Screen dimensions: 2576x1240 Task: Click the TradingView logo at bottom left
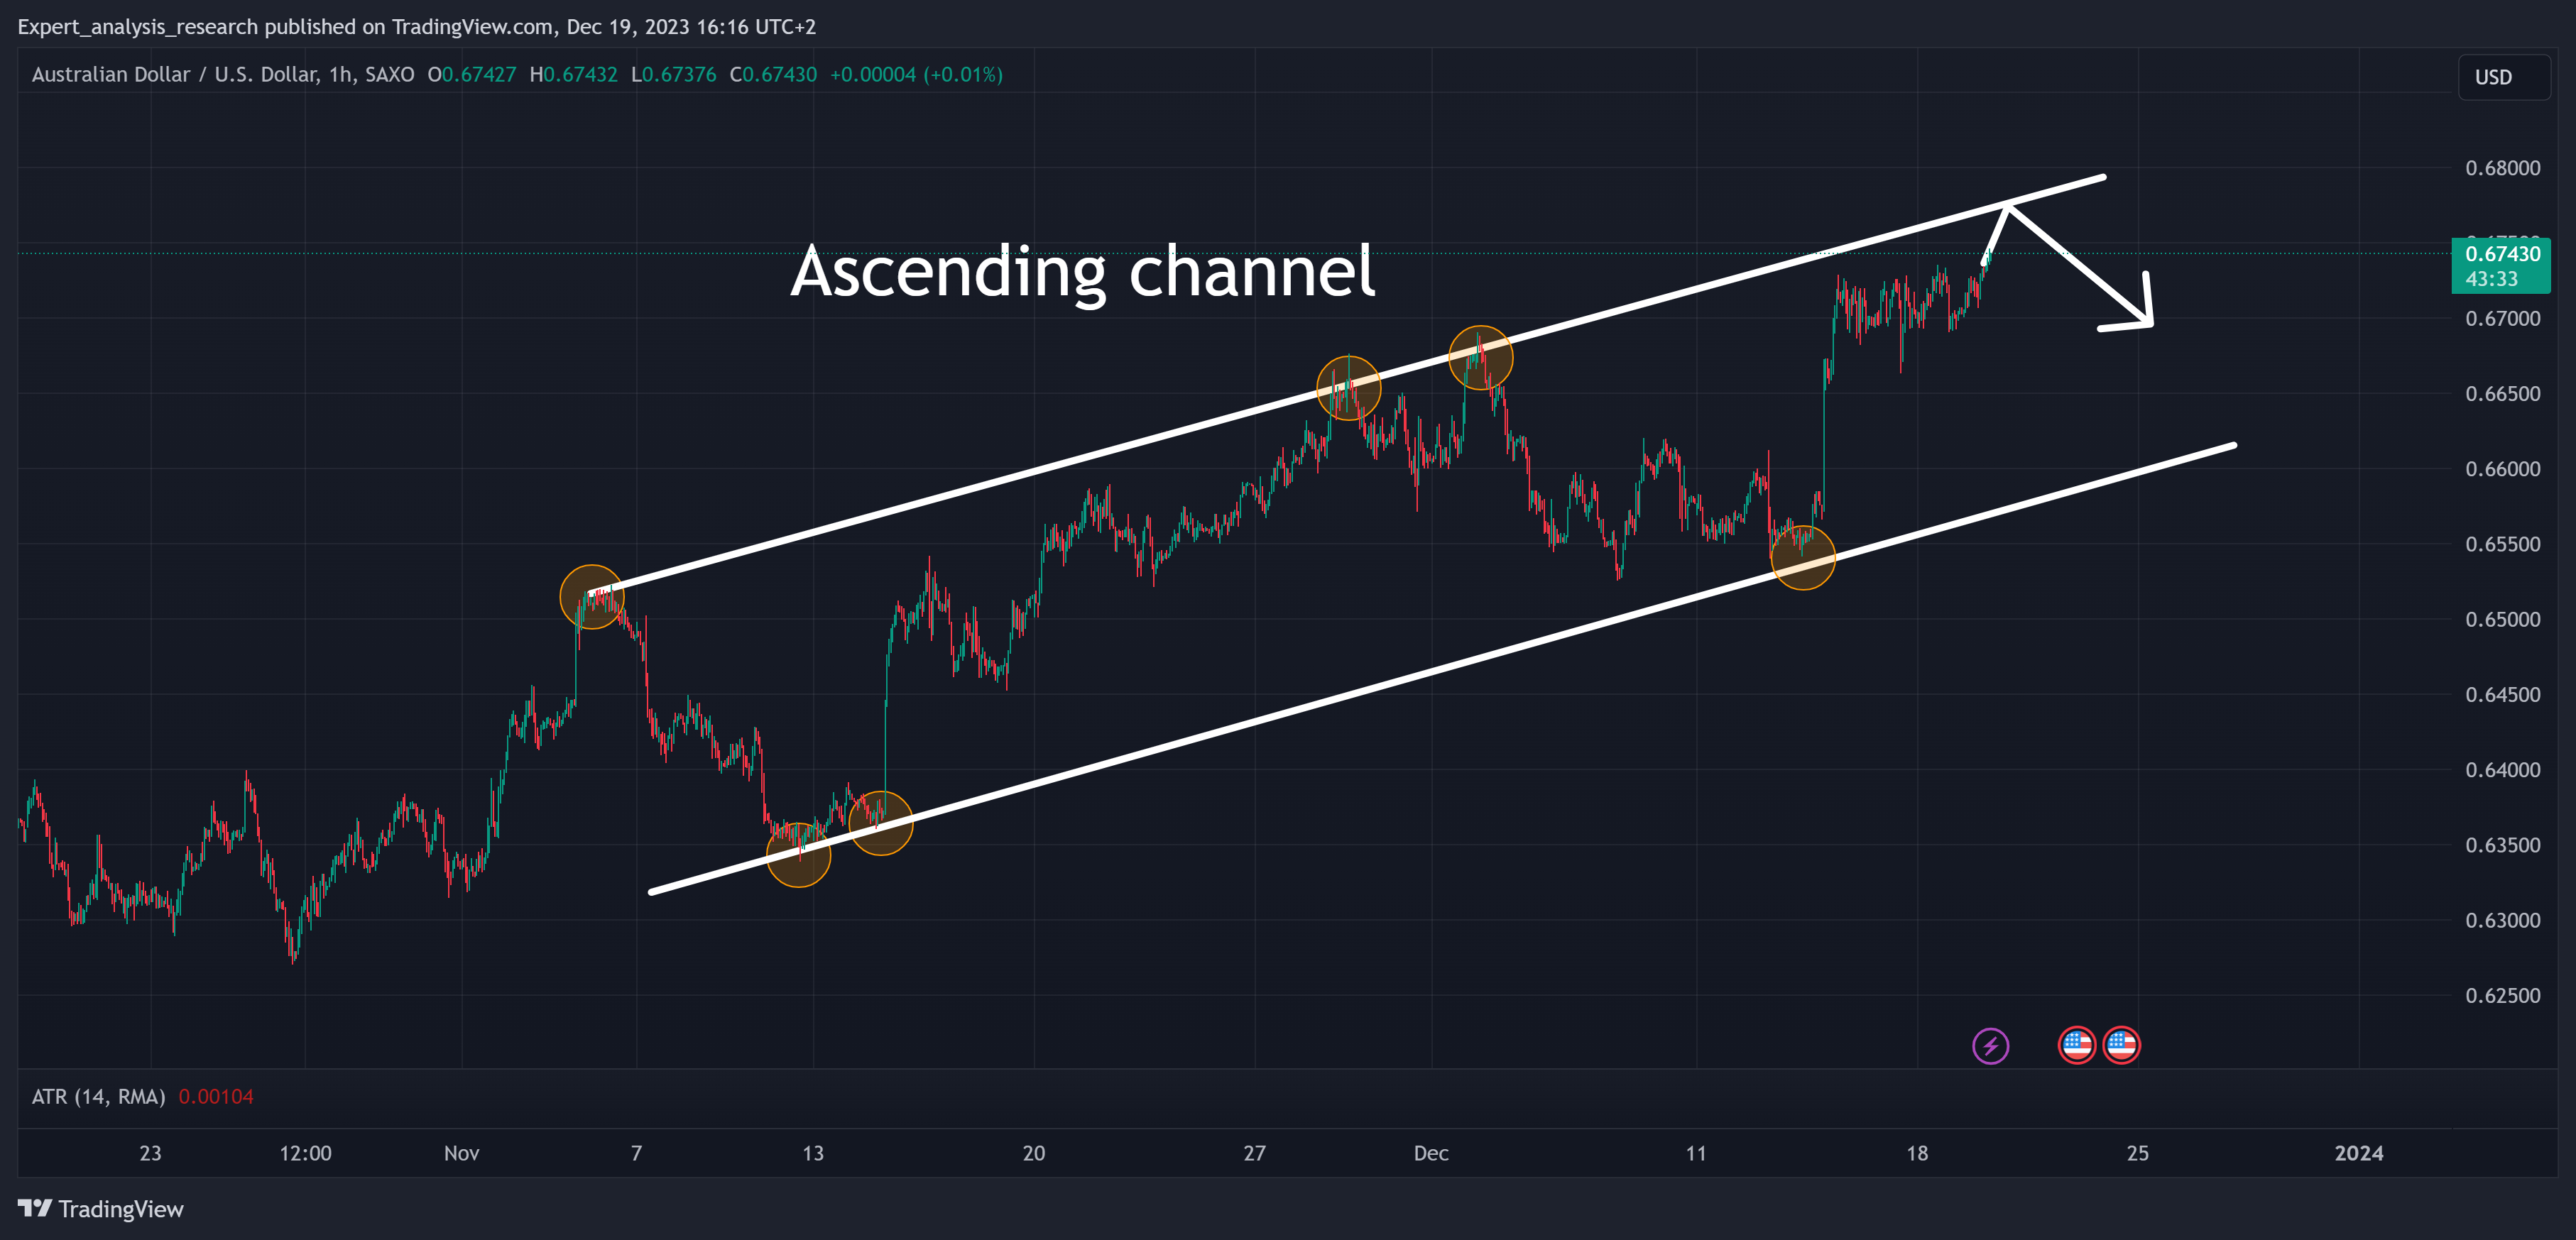pyautogui.click(x=101, y=1209)
